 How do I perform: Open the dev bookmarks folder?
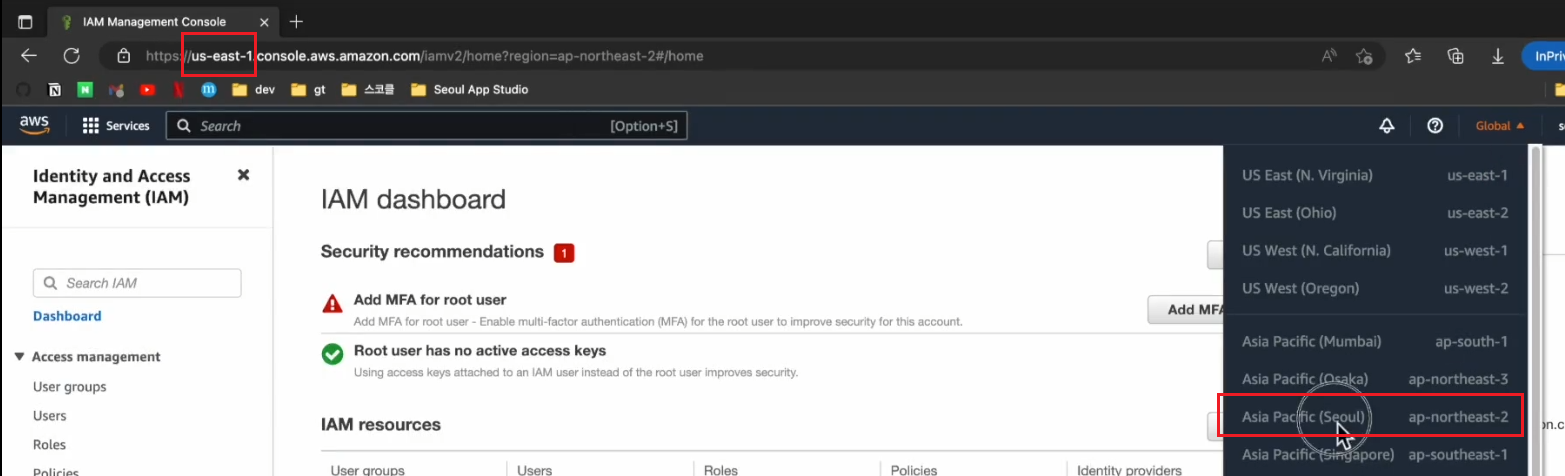[253, 90]
